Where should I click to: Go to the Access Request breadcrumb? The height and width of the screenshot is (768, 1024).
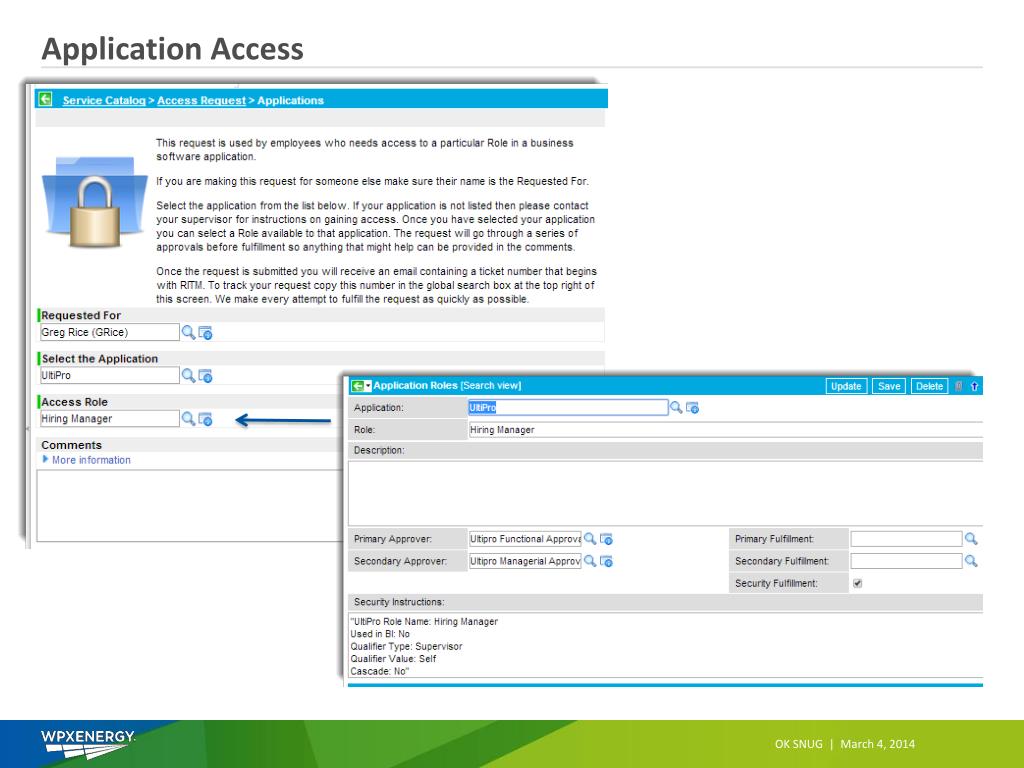pyautogui.click(x=201, y=101)
